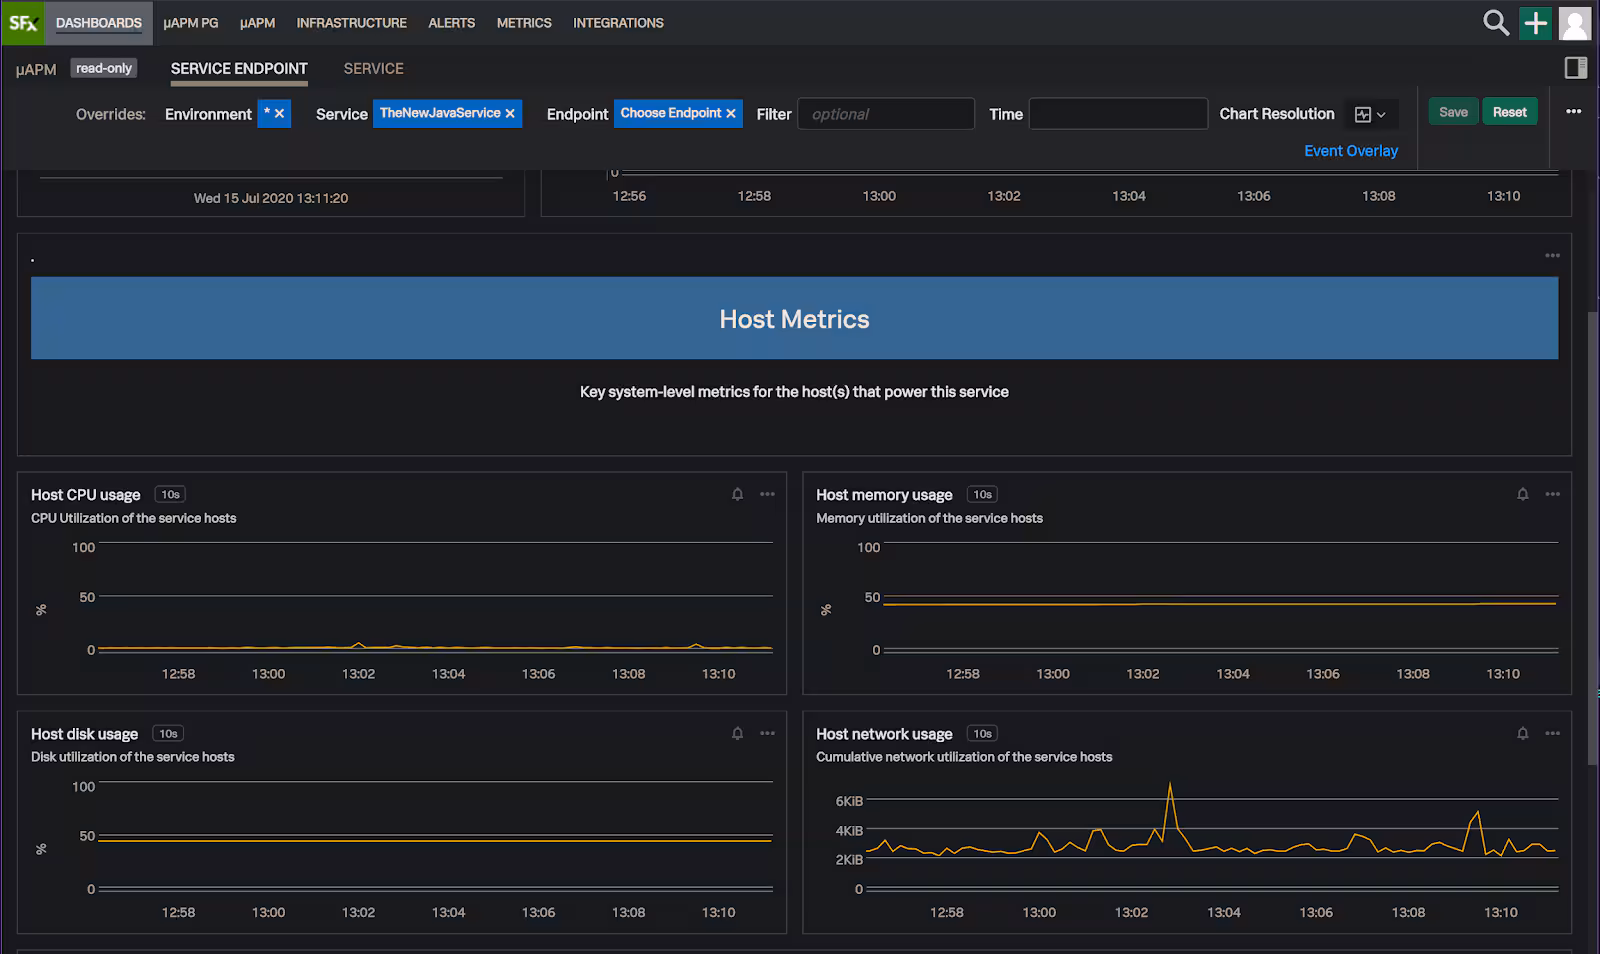1600x954 pixels.
Task: Click the SFx logo icon
Action: click(x=22, y=22)
